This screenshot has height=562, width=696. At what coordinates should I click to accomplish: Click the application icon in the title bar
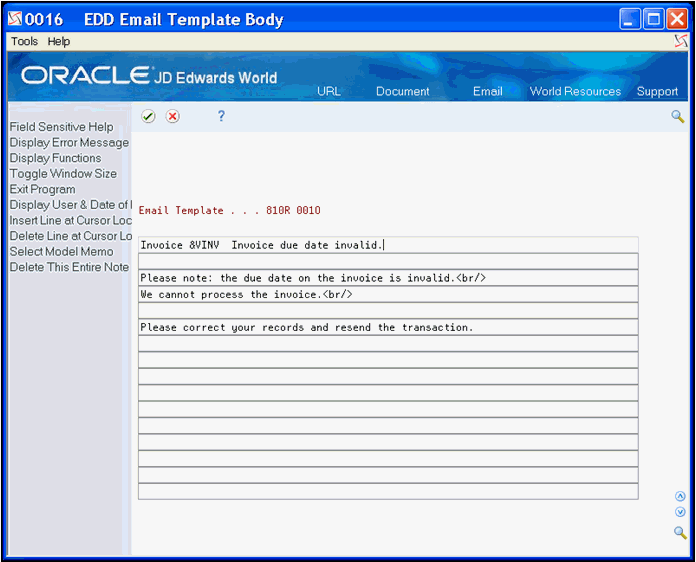(15, 19)
